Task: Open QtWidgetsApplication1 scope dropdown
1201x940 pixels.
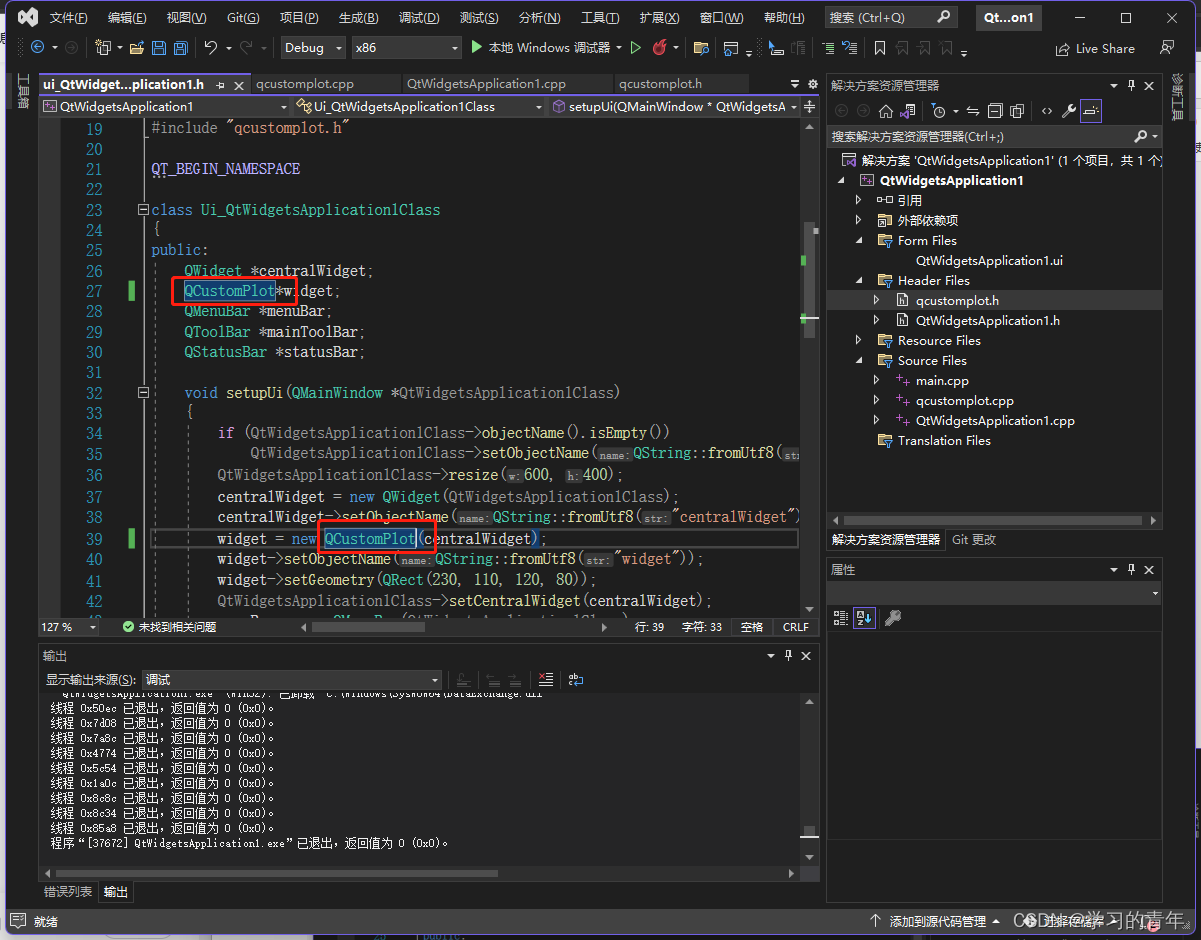Action: click(166, 106)
